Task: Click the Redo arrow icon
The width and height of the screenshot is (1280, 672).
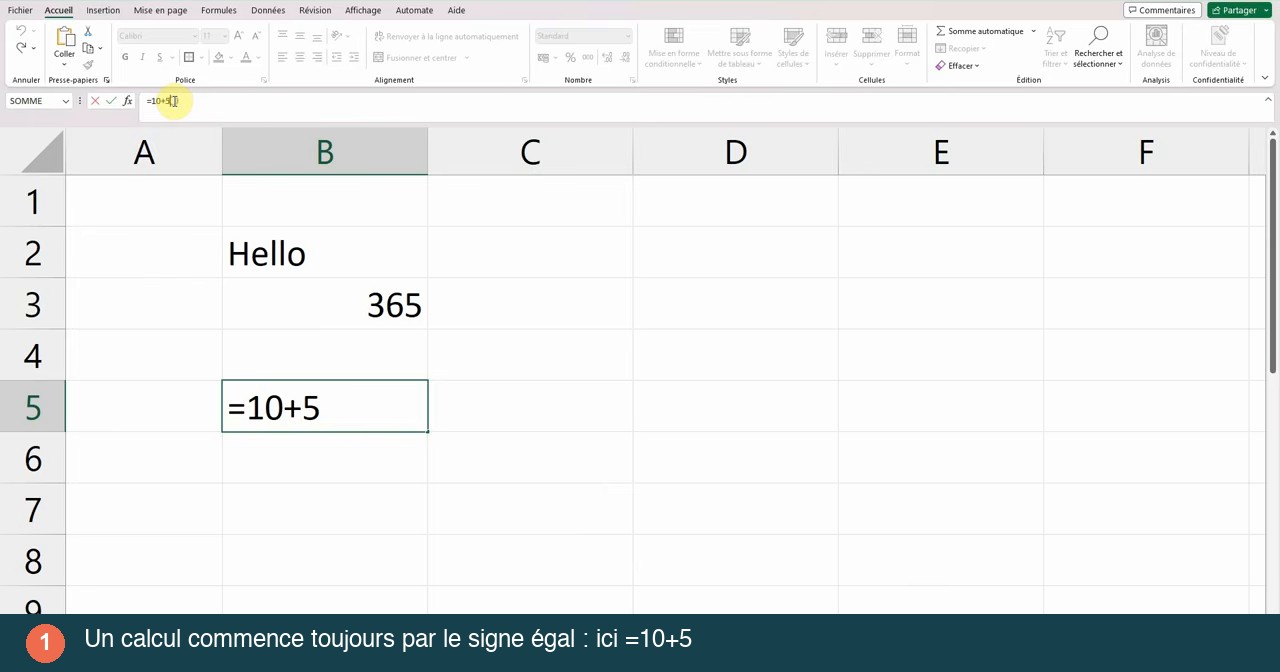Action: 21,48
